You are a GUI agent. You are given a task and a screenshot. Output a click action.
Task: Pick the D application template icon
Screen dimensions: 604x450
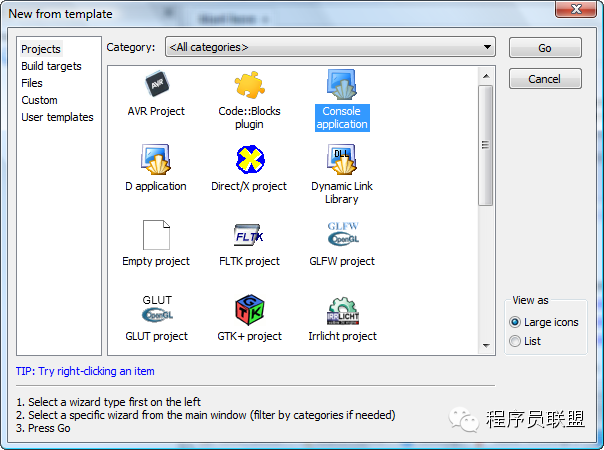coord(156,159)
